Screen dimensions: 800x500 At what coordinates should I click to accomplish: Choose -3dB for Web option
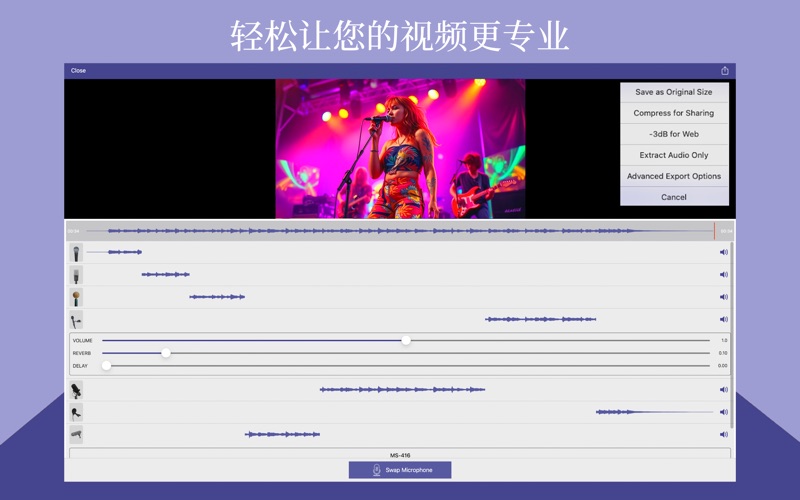(674, 134)
